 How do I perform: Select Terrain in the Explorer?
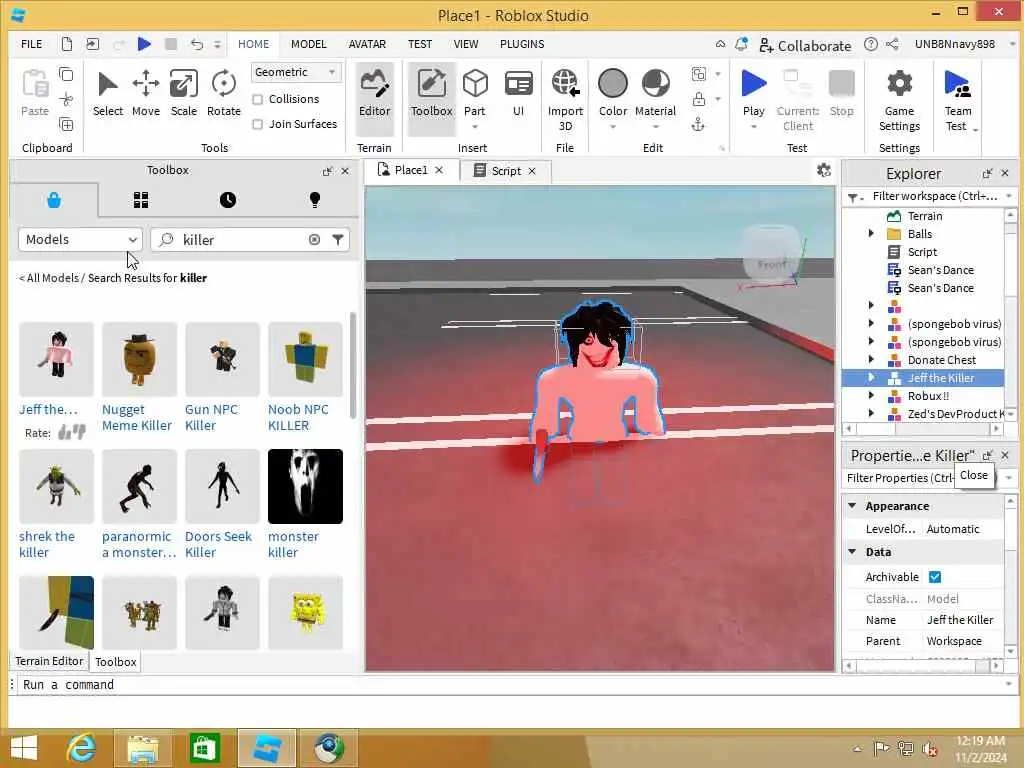[x=925, y=216]
